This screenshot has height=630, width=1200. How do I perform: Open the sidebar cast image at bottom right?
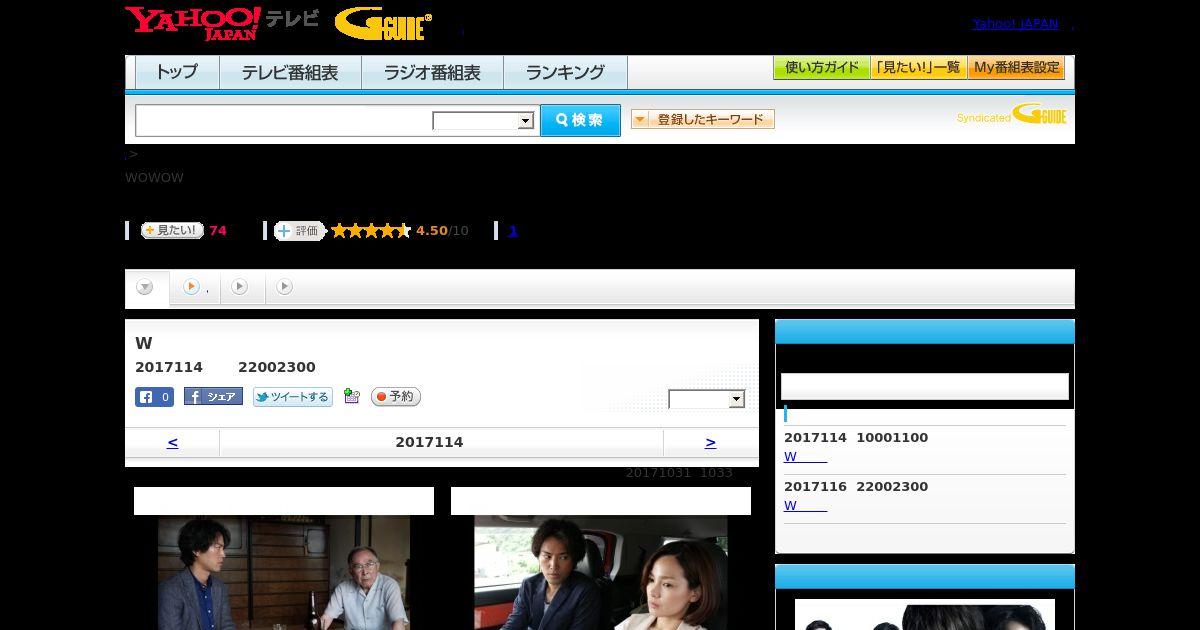click(925, 614)
